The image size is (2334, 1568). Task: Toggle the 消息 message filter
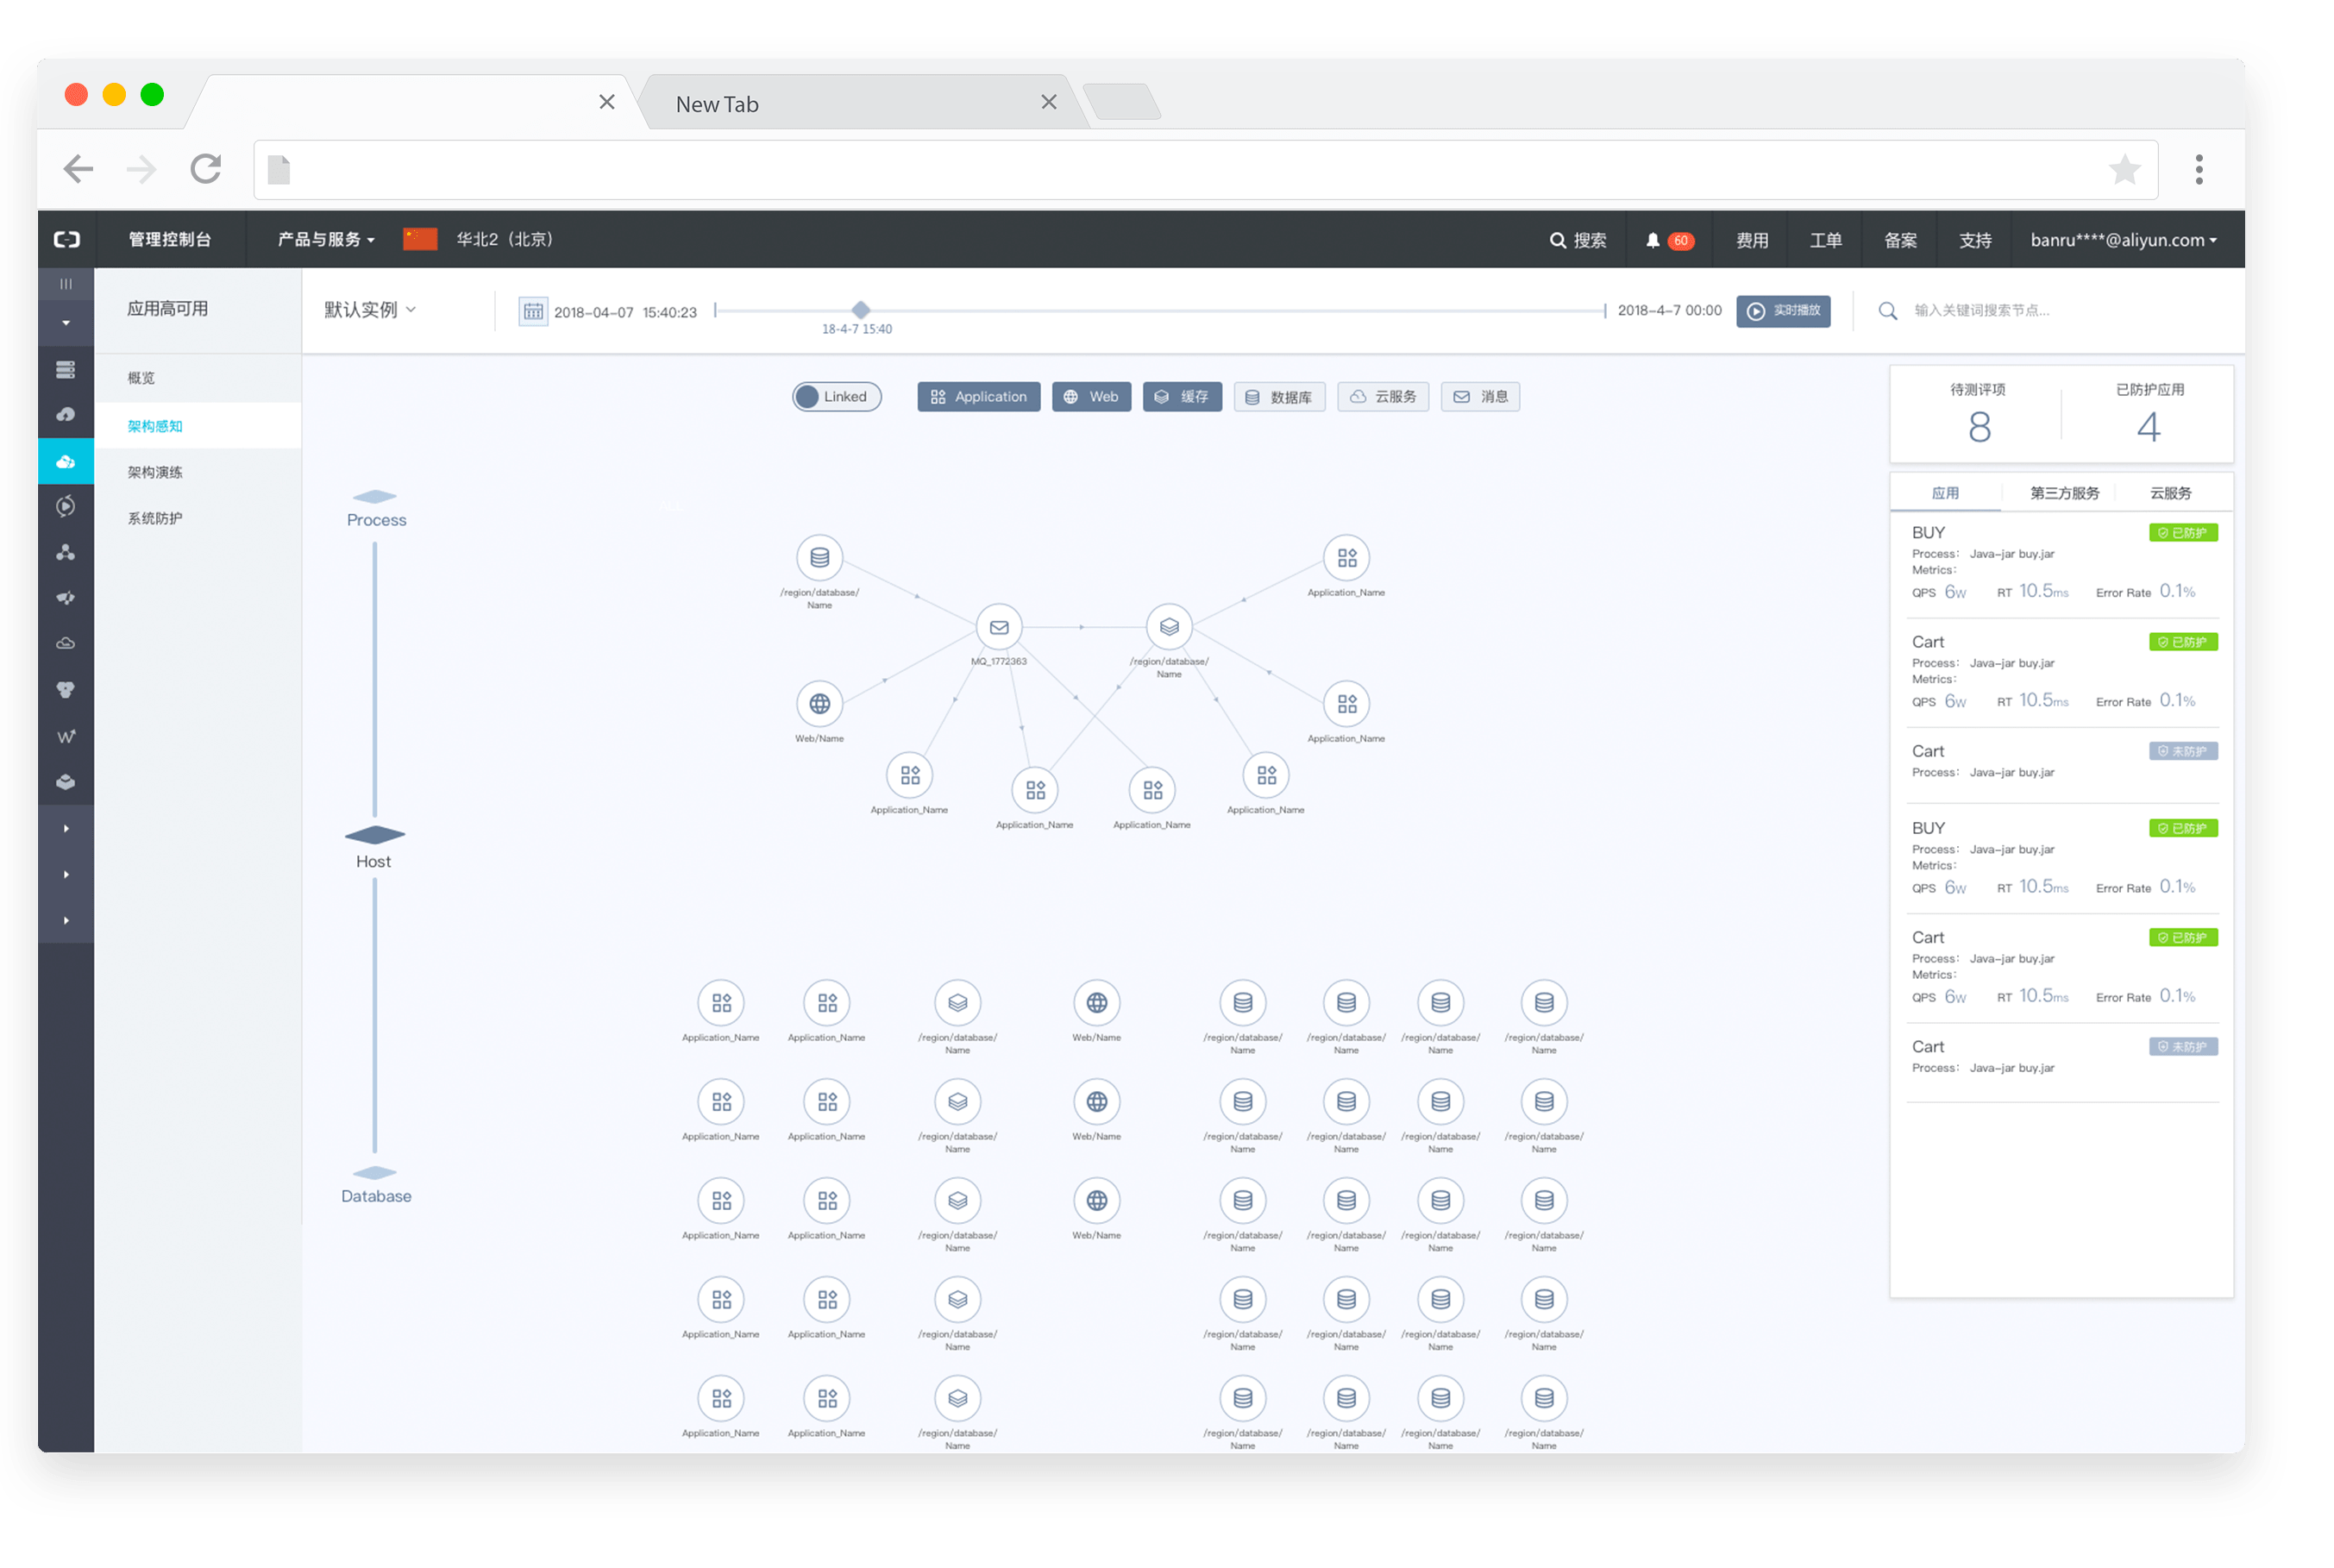pyautogui.click(x=1479, y=397)
